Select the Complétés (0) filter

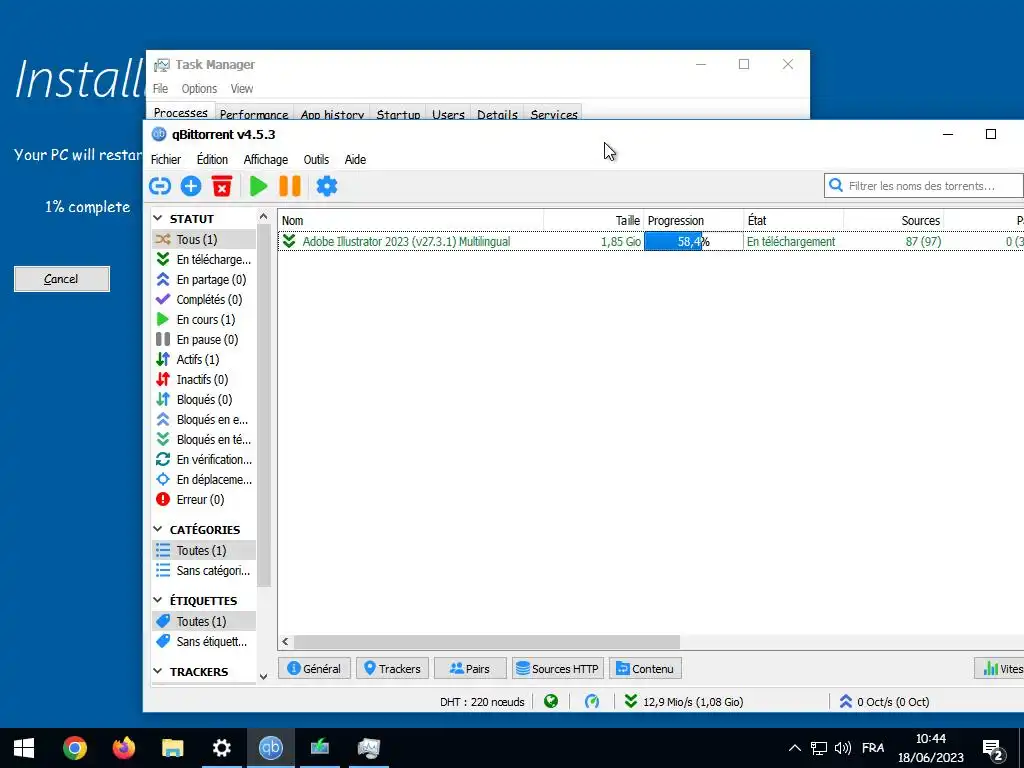tap(204, 300)
